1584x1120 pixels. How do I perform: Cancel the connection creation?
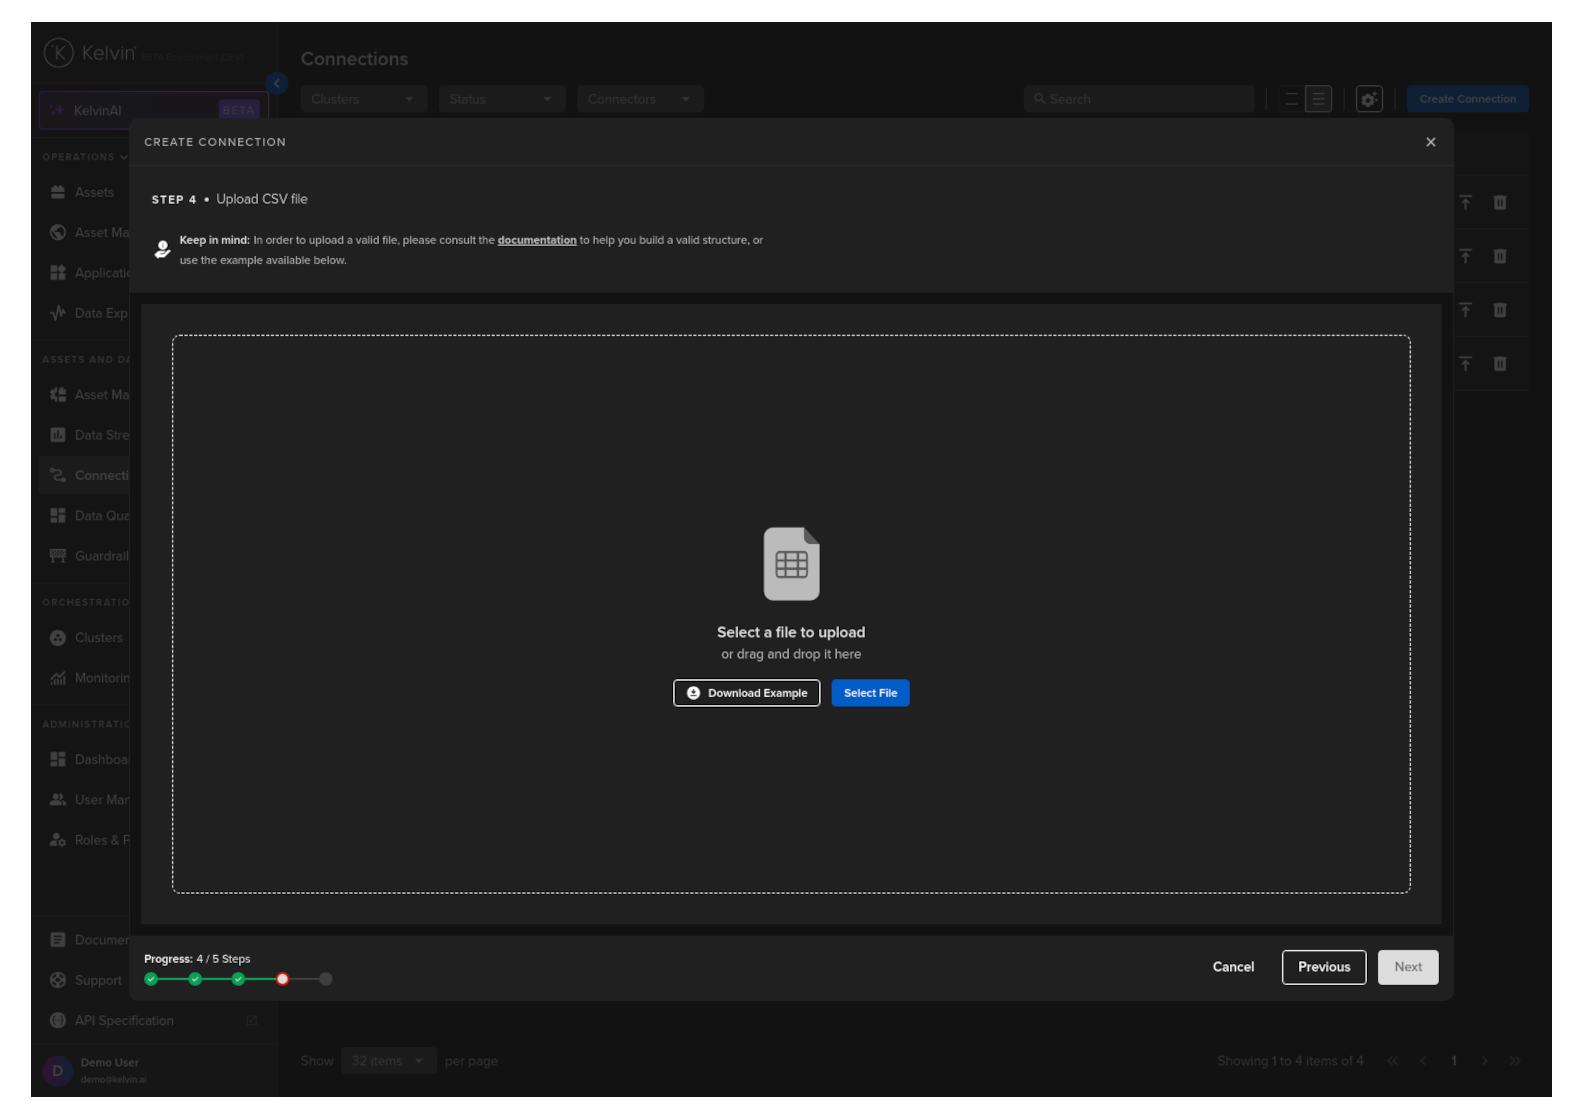tap(1232, 967)
